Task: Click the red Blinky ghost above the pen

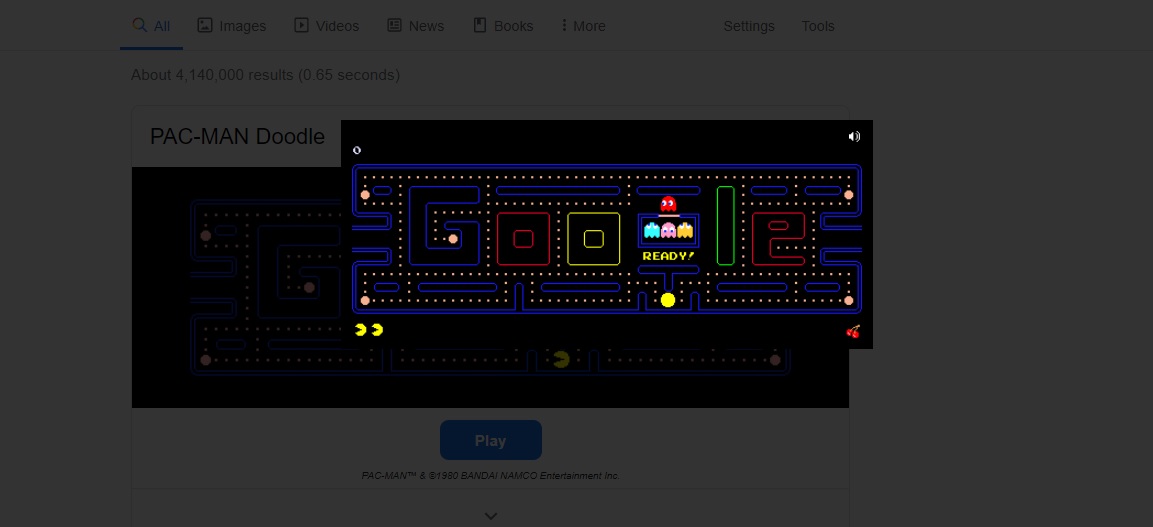Action: point(668,205)
